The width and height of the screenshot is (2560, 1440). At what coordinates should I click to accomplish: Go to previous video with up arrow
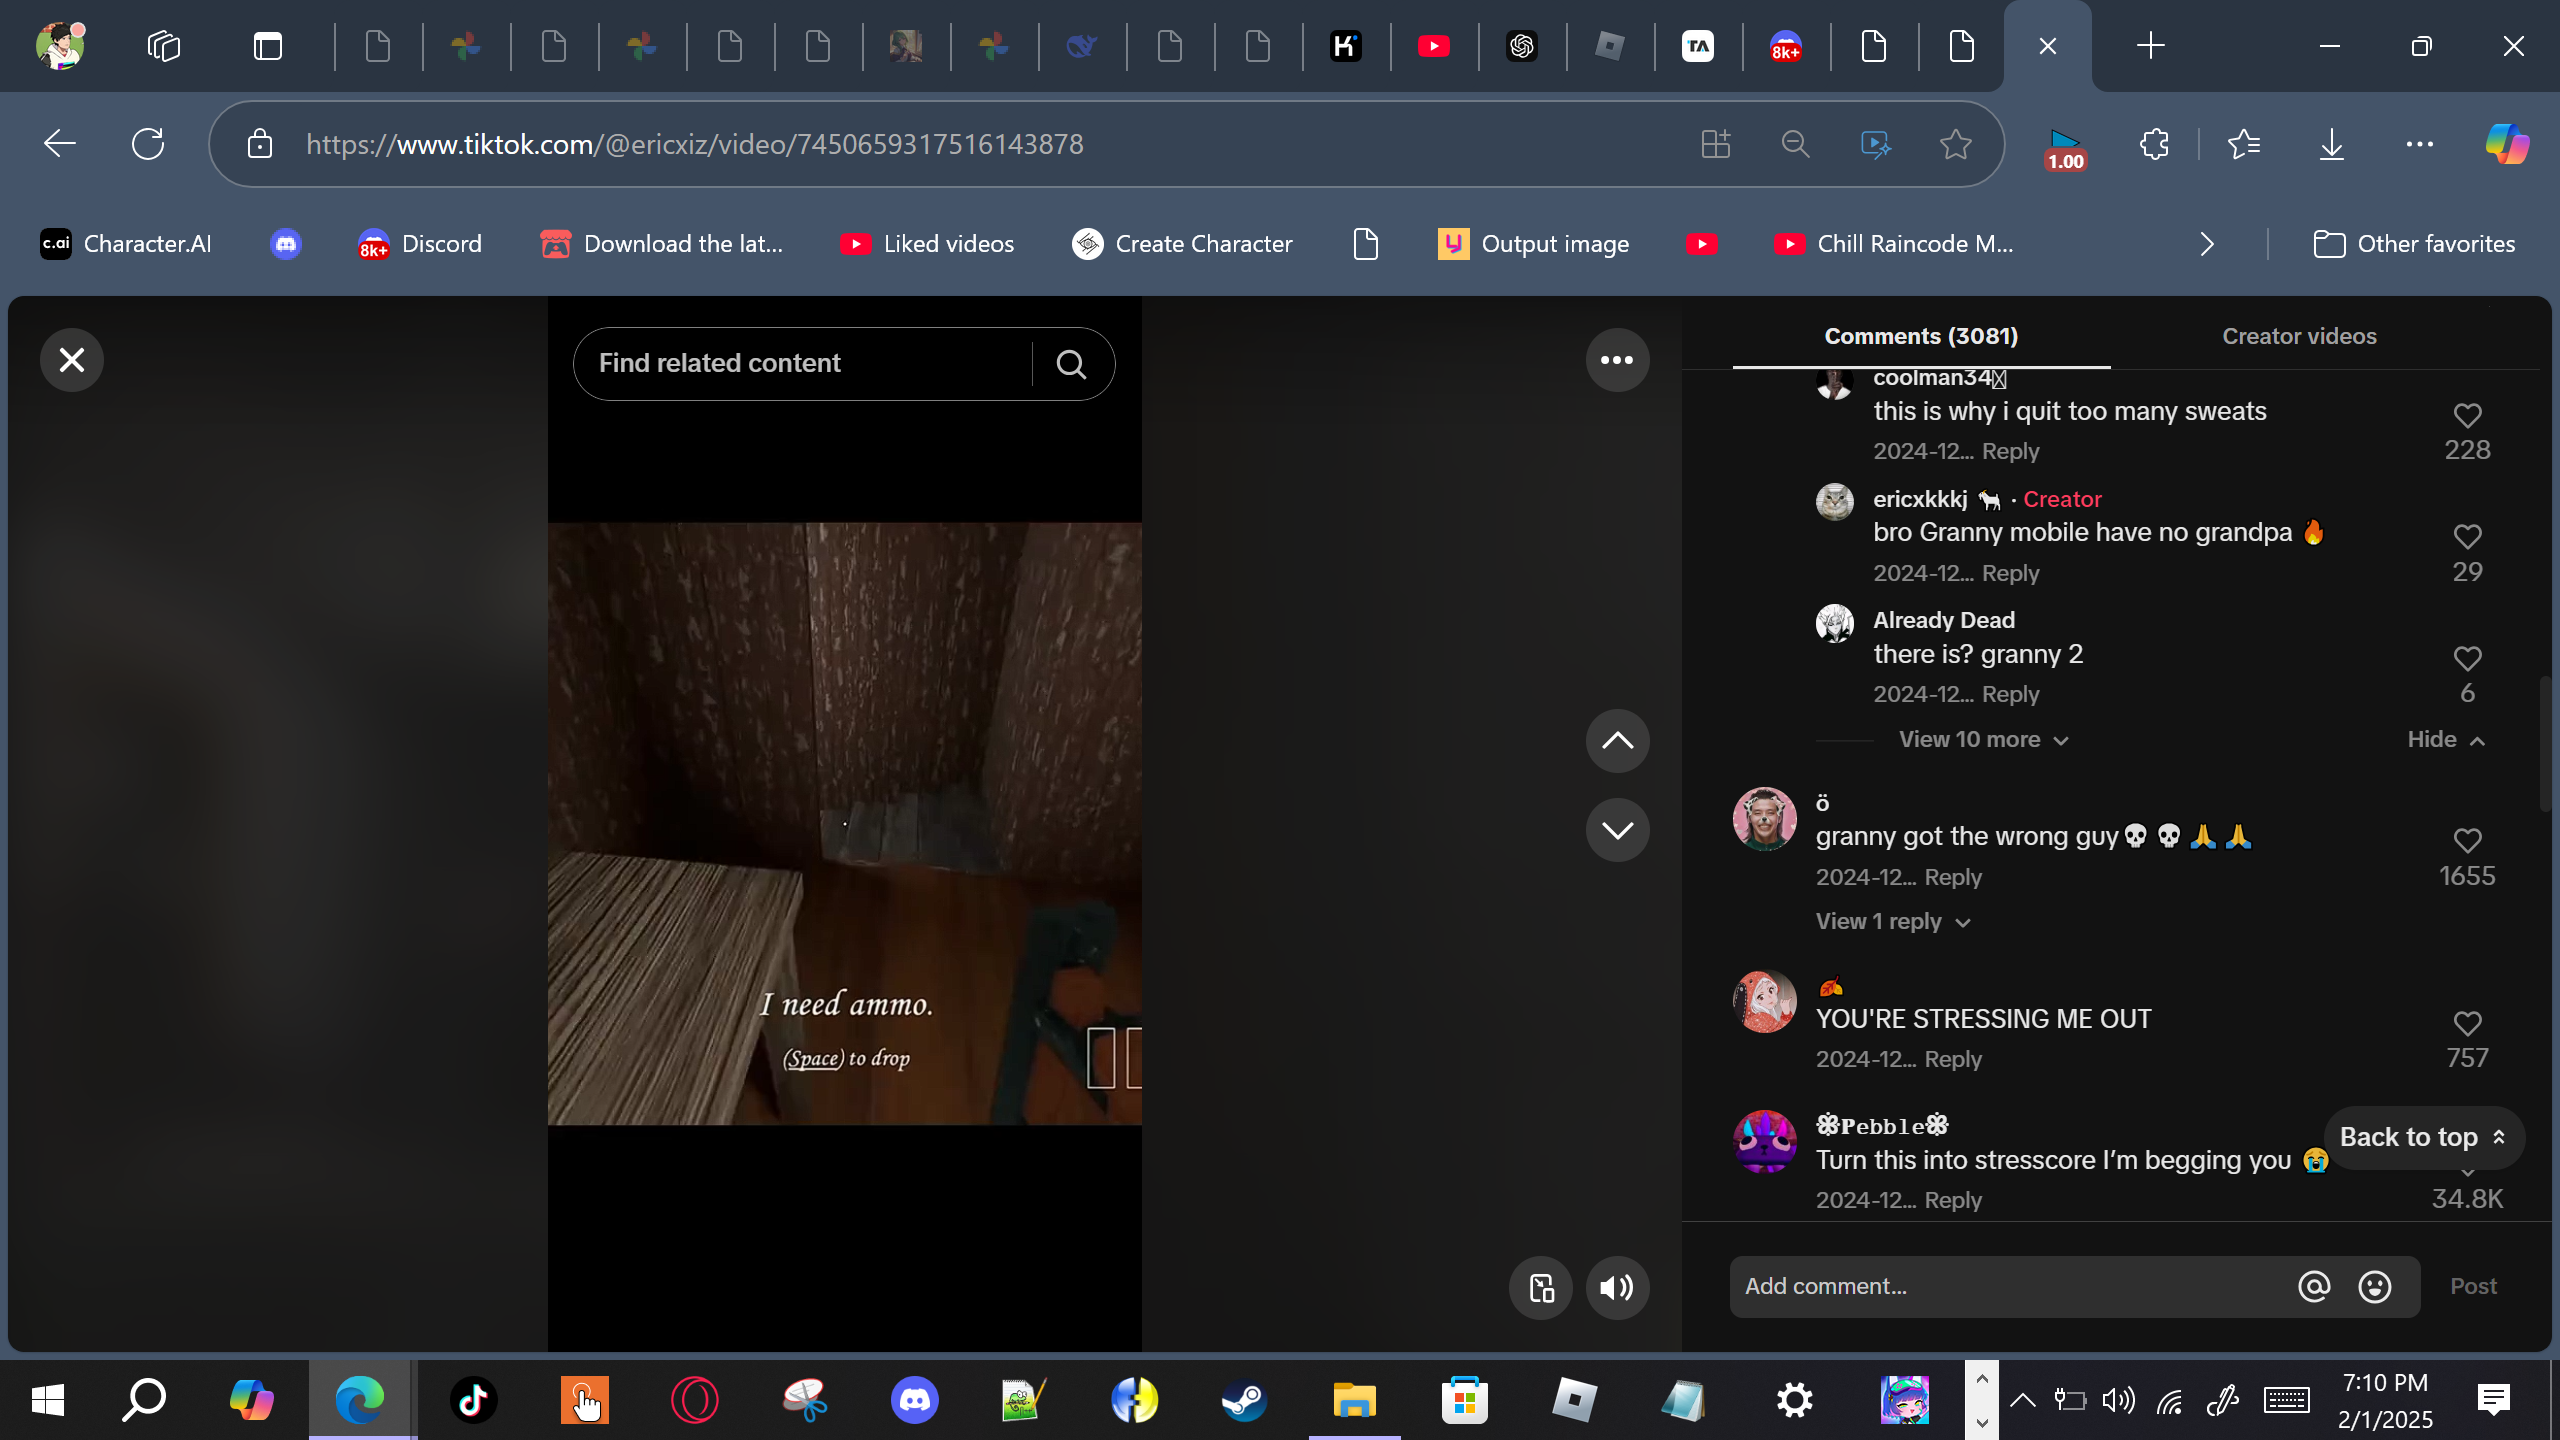(x=1616, y=741)
